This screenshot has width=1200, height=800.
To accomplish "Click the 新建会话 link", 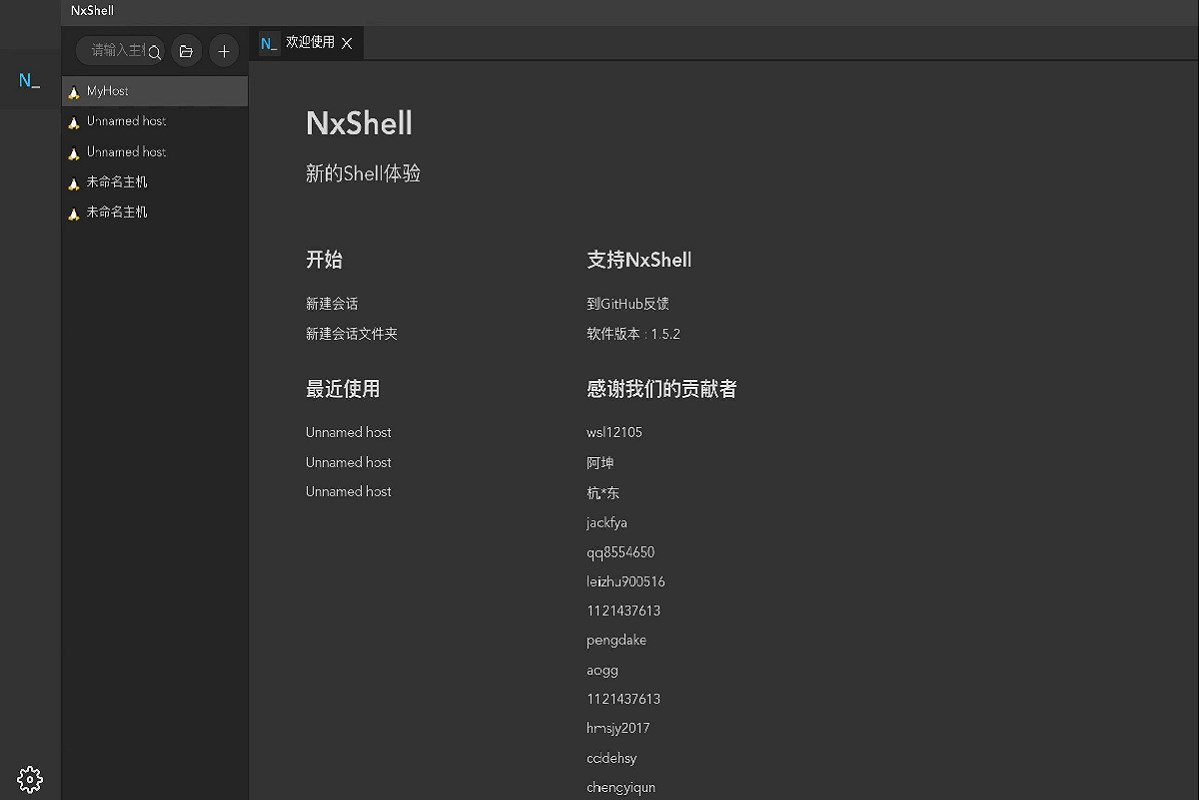I will 332,304.
